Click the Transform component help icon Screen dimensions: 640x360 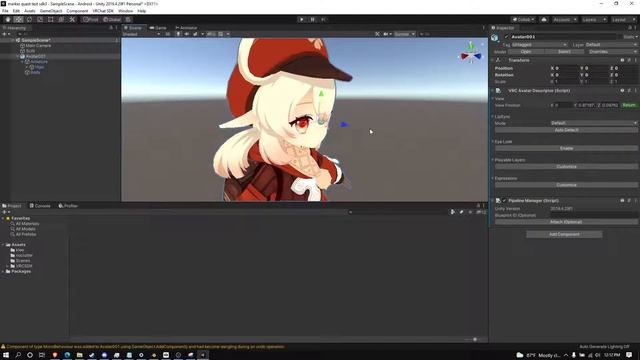coord(622,60)
